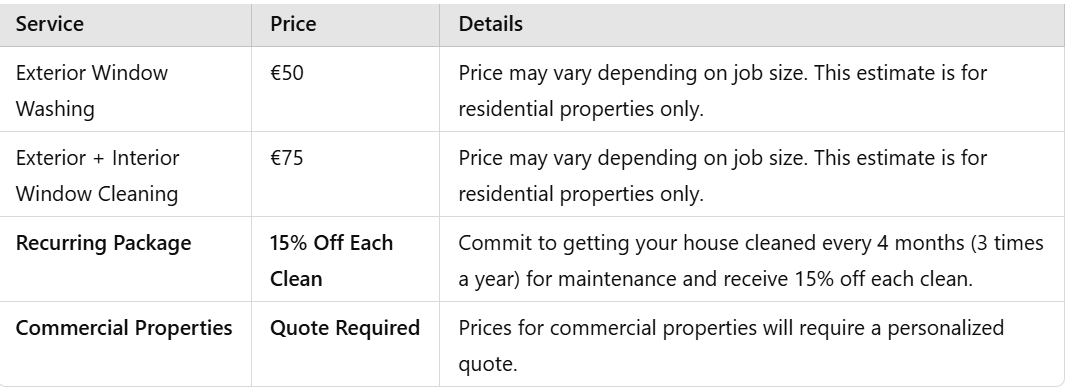The image size is (1071, 388).
Task: Click the word 'quote.' in last row
Action: point(488,365)
